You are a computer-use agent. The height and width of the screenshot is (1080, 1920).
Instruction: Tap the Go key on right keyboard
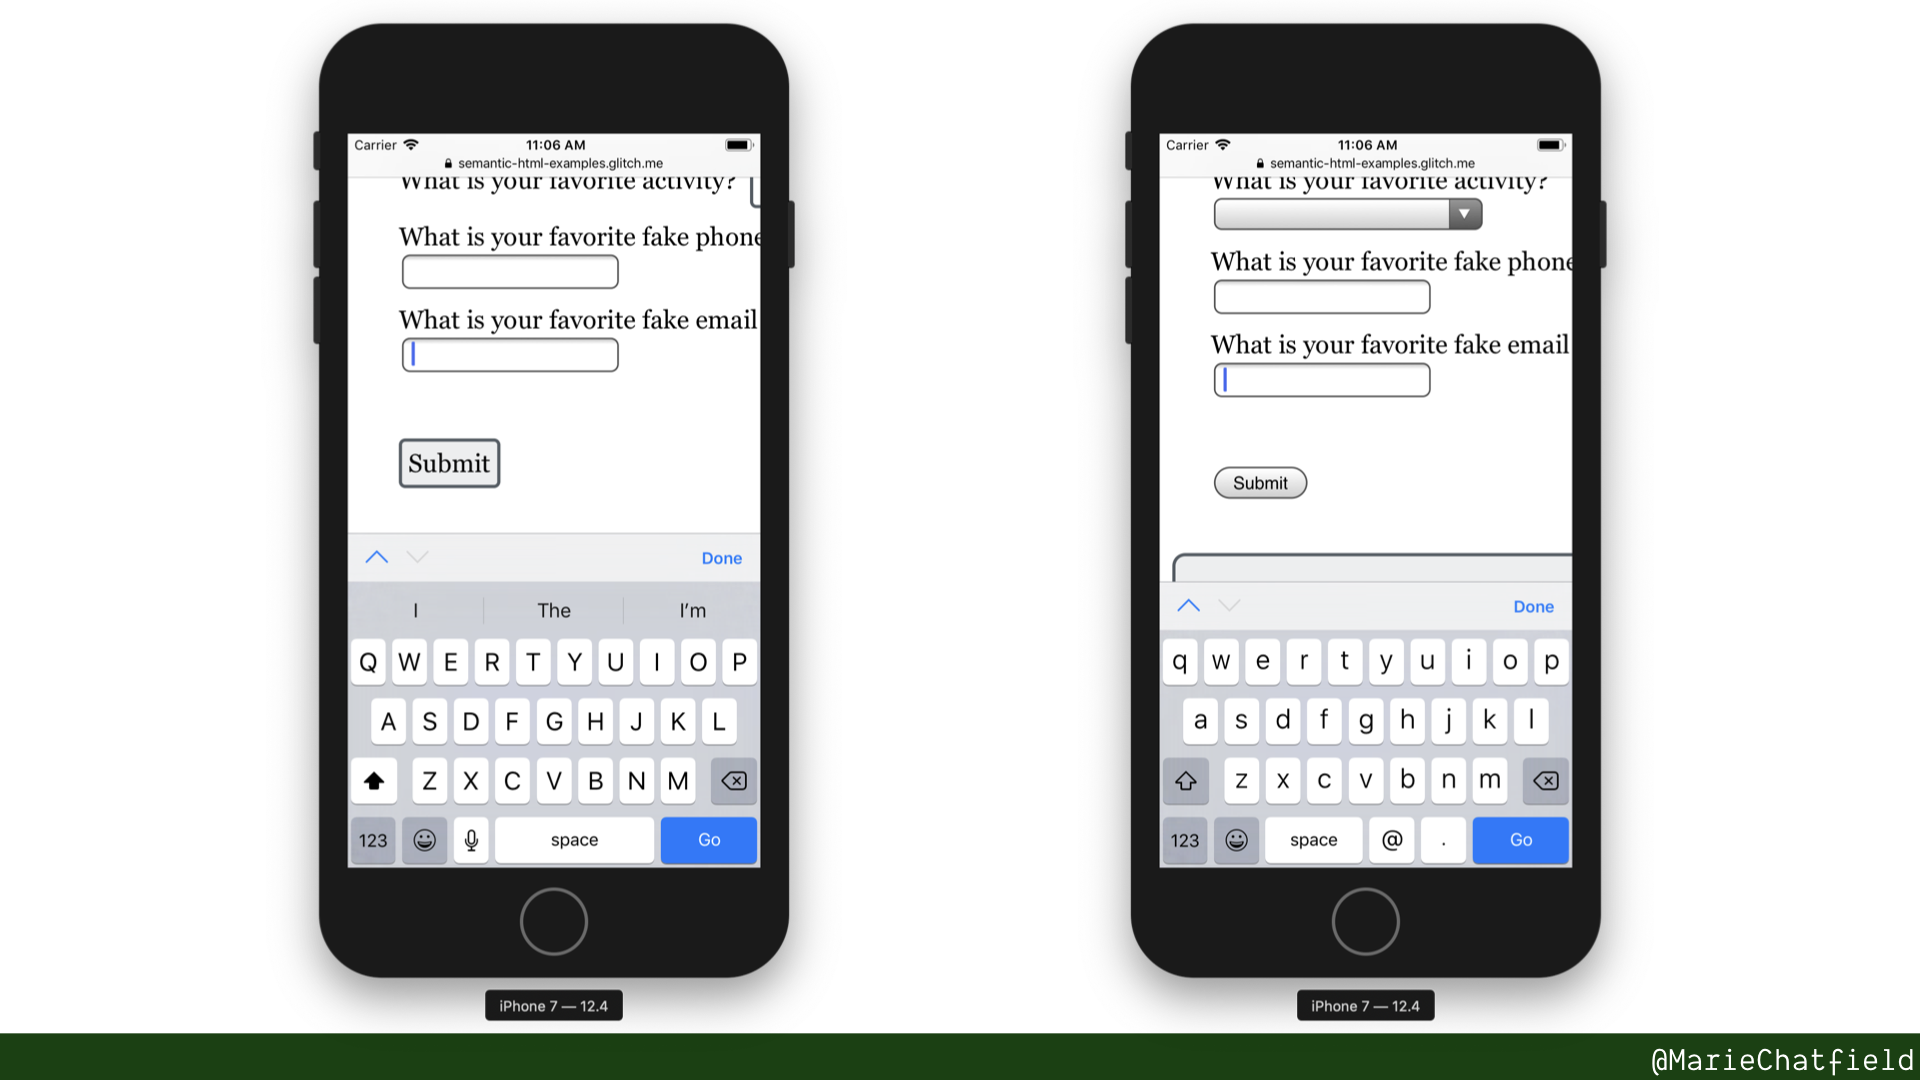point(1520,840)
